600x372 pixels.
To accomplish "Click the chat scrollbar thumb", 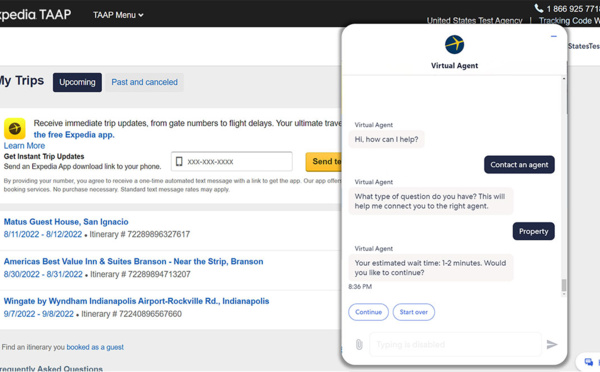I will pyautogui.click(x=564, y=285).
